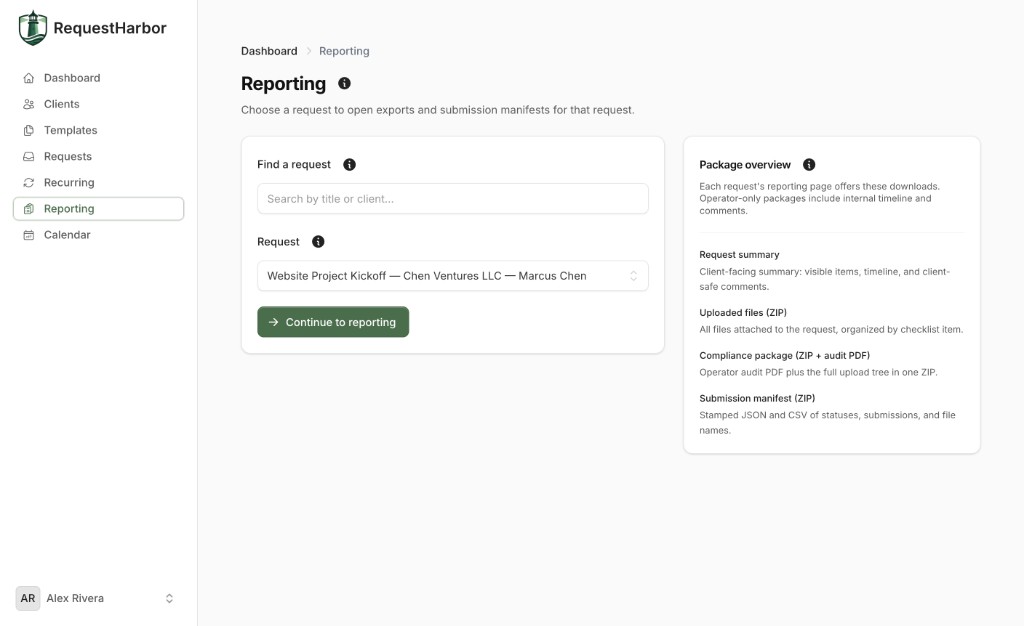Click the arrow icon on Continue button
1024x626 pixels.
click(x=273, y=322)
